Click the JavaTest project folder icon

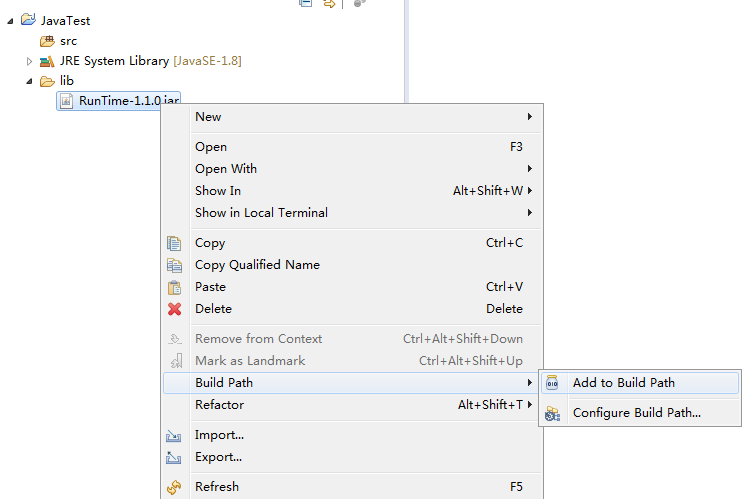click(x=28, y=20)
